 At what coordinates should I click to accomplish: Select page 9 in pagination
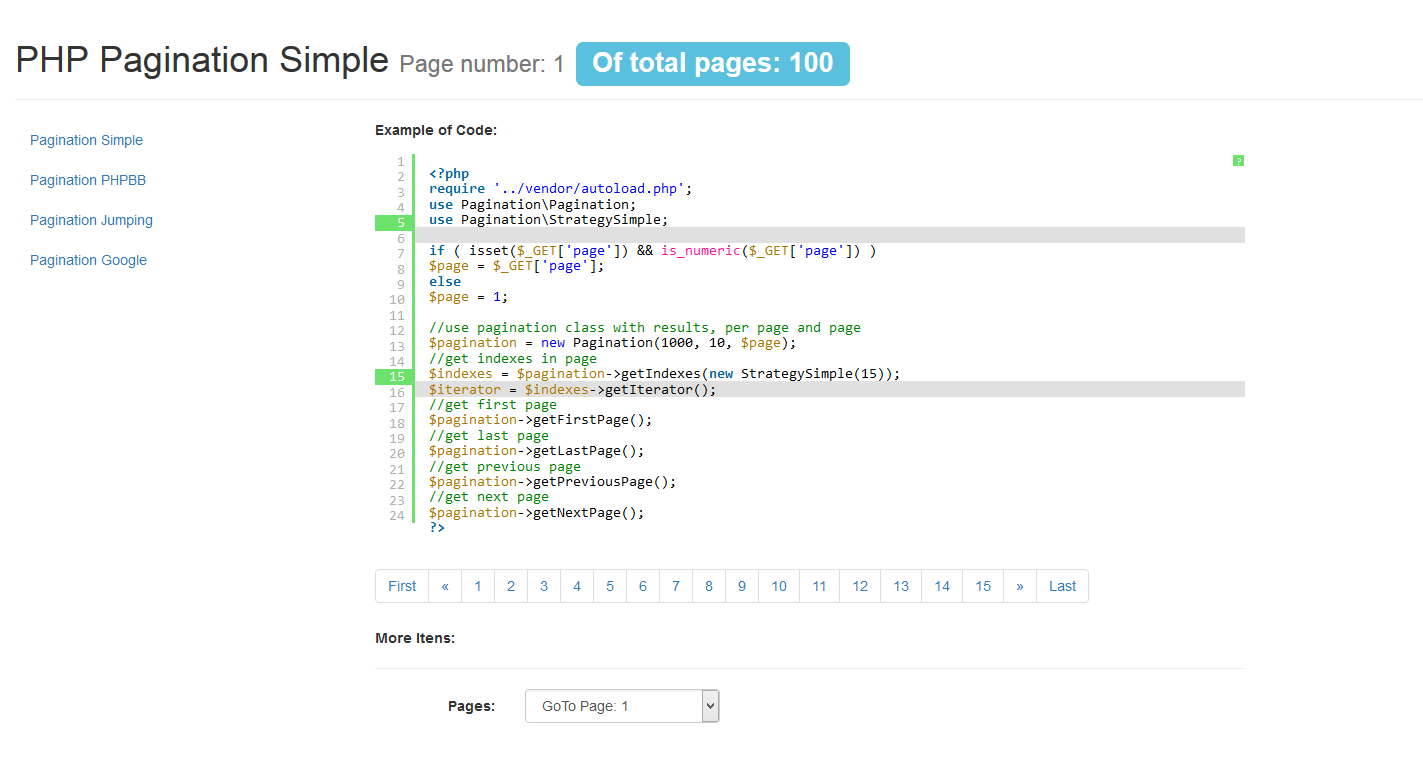click(x=742, y=586)
